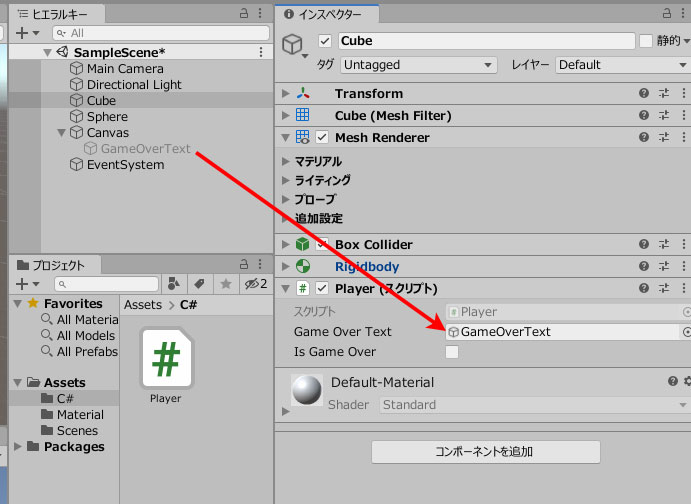The width and height of the screenshot is (691, 504).
Task: Open help for Rigidbody component
Action: coord(644,266)
